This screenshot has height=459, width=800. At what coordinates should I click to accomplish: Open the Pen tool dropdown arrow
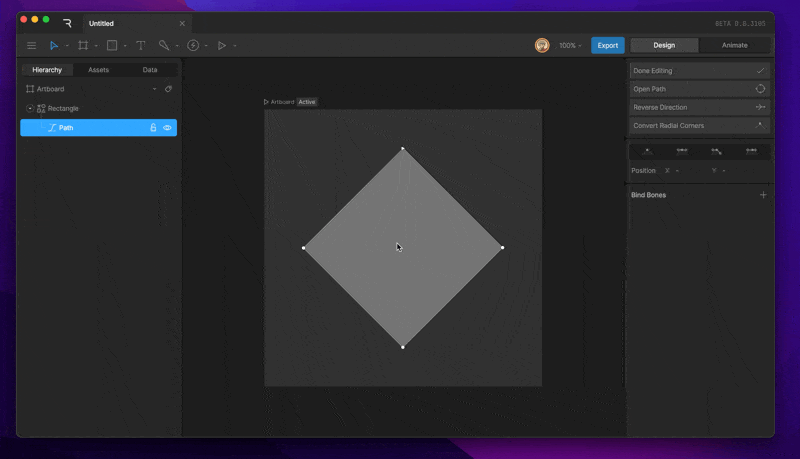177,46
